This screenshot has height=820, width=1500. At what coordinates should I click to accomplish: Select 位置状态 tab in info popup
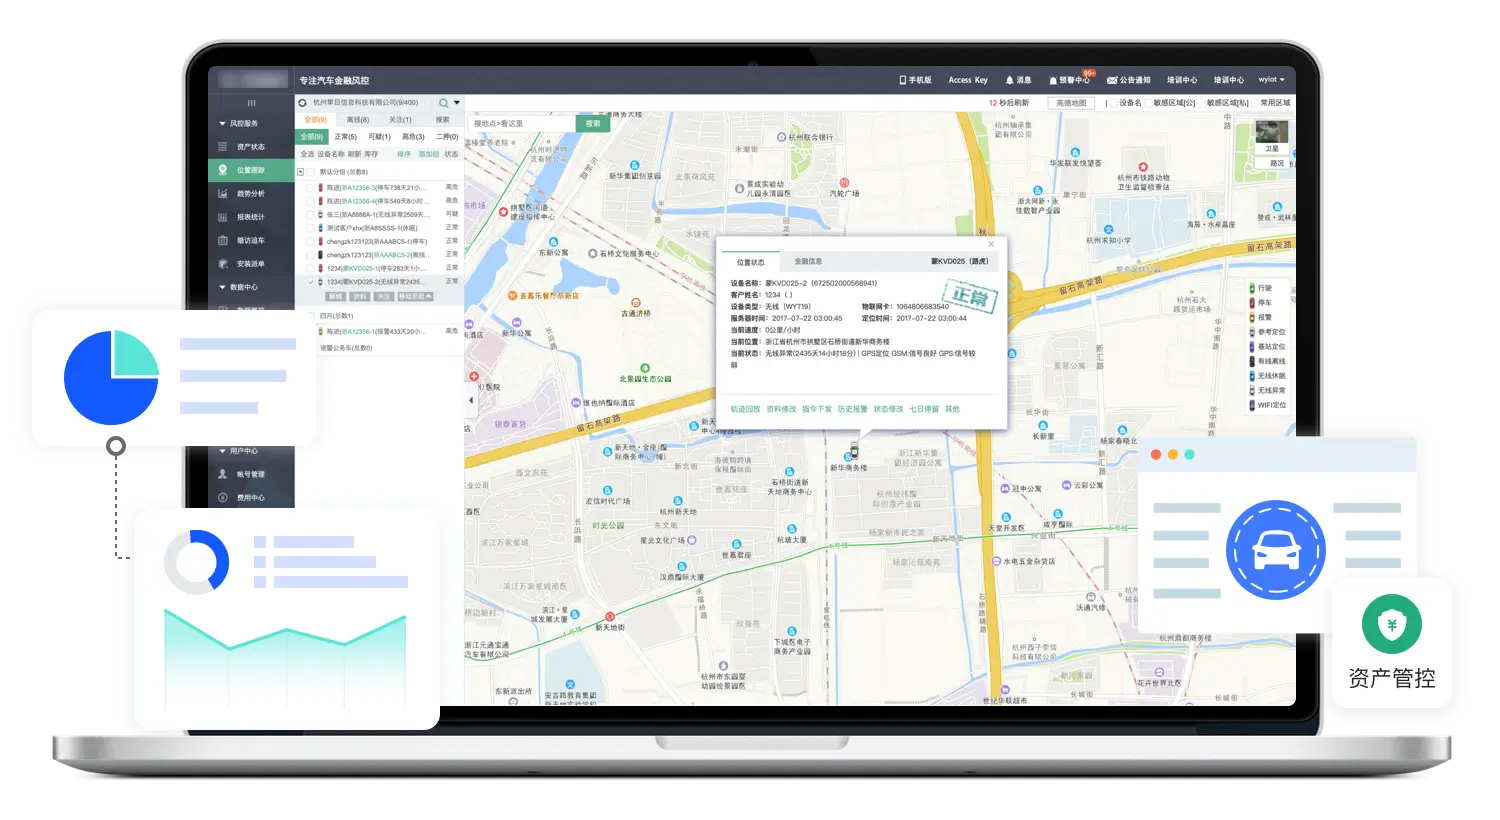pyautogui.click(x=750, y=262)
